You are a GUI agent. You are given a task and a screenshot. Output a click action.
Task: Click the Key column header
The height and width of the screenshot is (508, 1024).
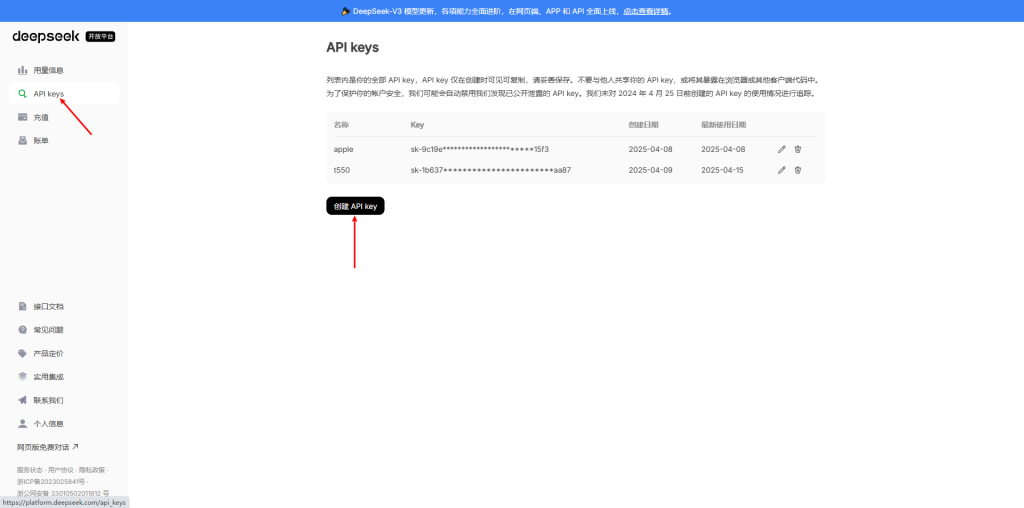click(417, 125)
